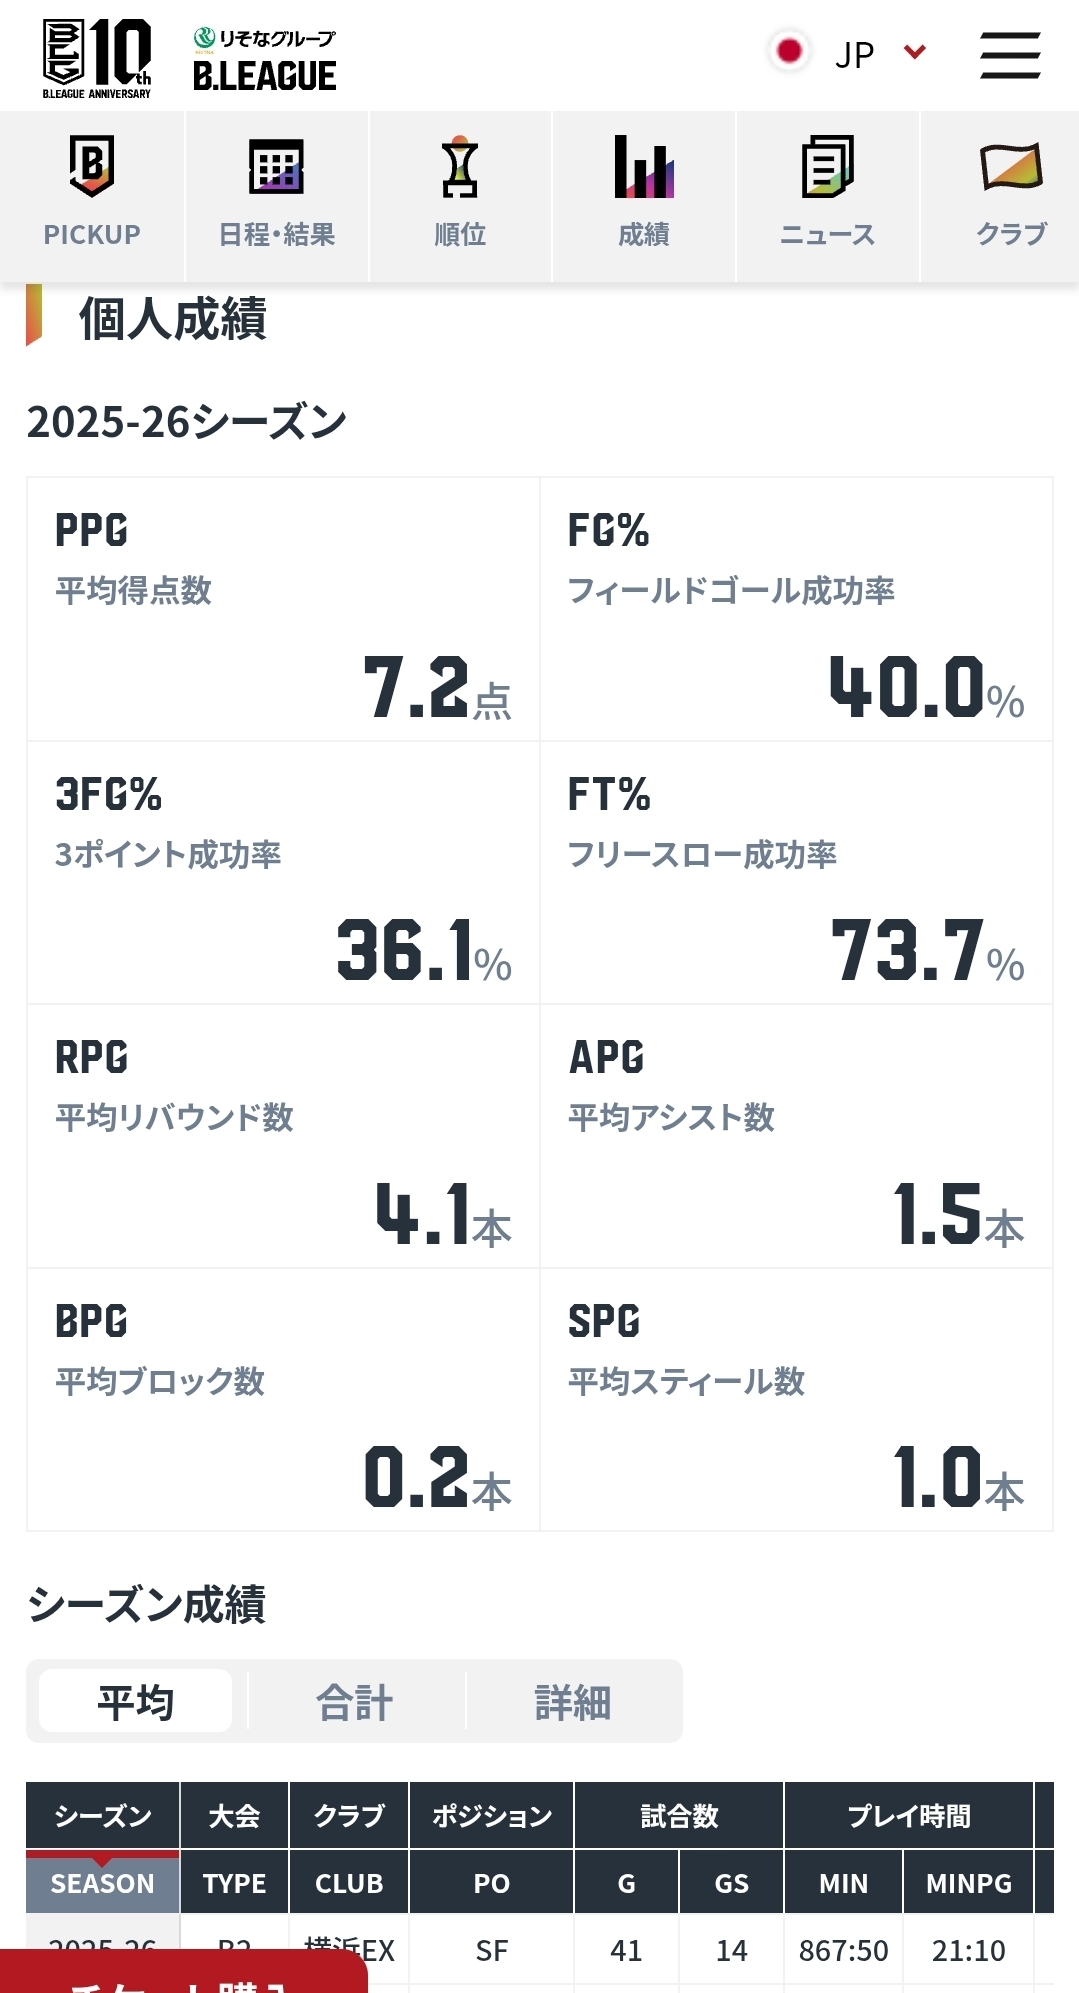Click the りそなグループ B.LEAGUE logo
This screenshot has height=1993, width=1079.
tap(265, 61)
